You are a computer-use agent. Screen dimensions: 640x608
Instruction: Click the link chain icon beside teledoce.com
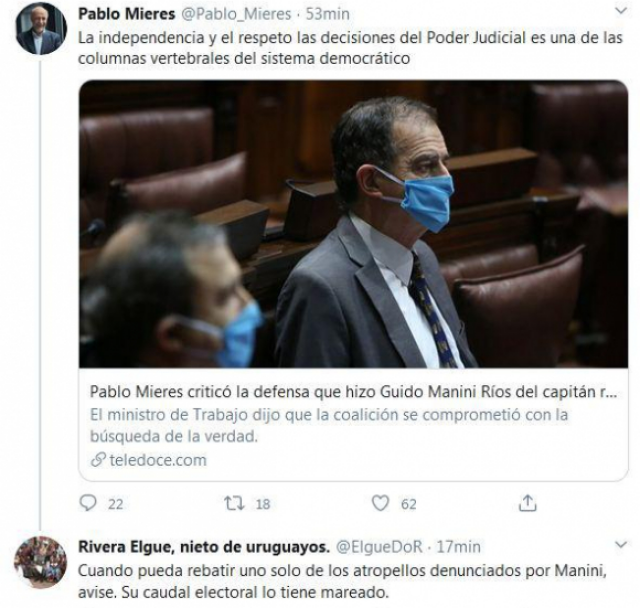click(98, 460)
